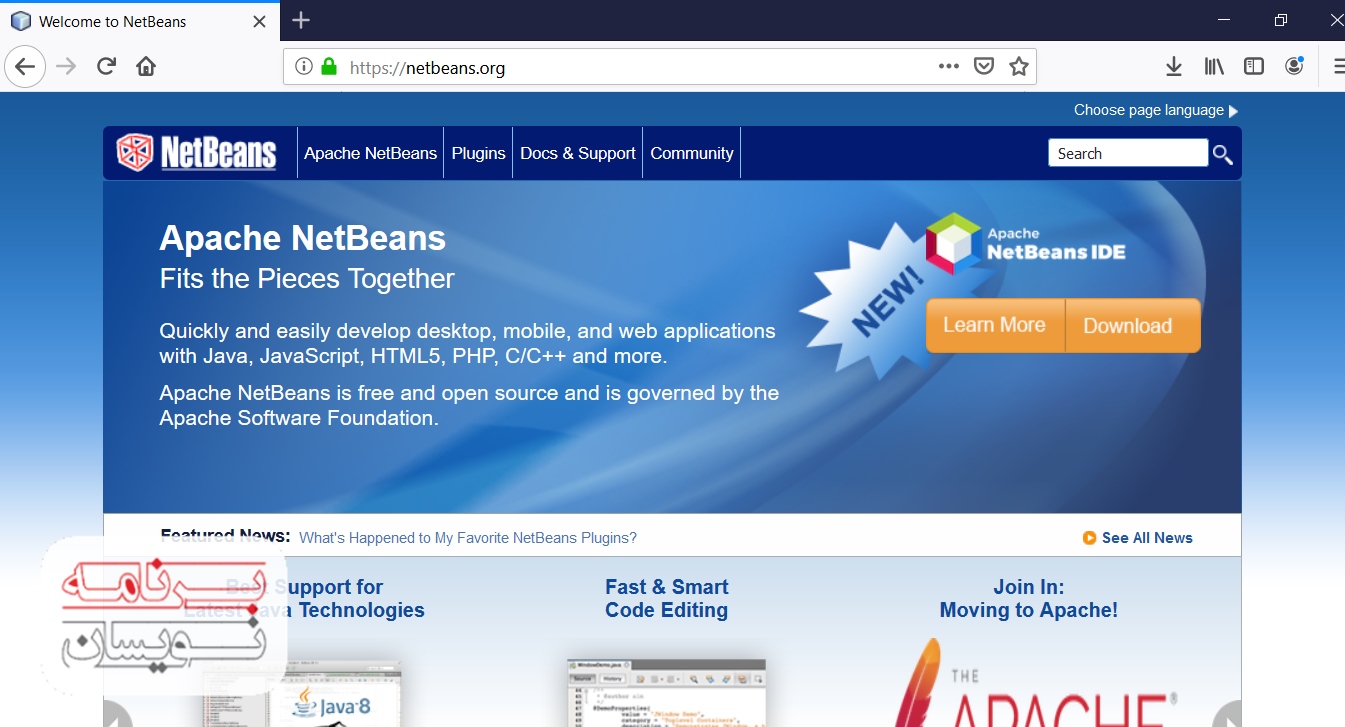This screenshot has height=727, width=1345.
Task: Click the search magnifier icon
Action: pos(1222,154)
